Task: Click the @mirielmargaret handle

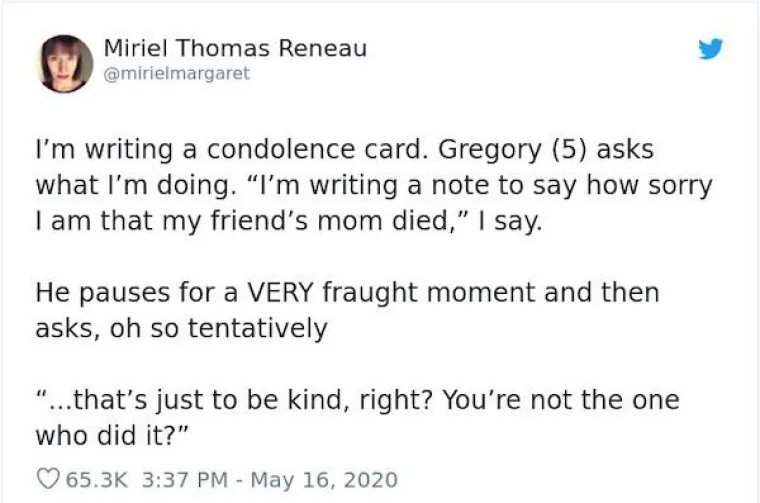Action: point(176,73)
